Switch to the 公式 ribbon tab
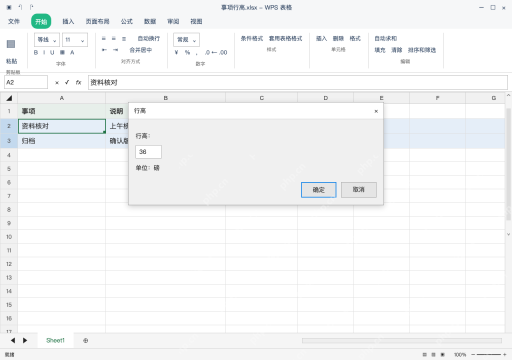 (x=127, y=21)
